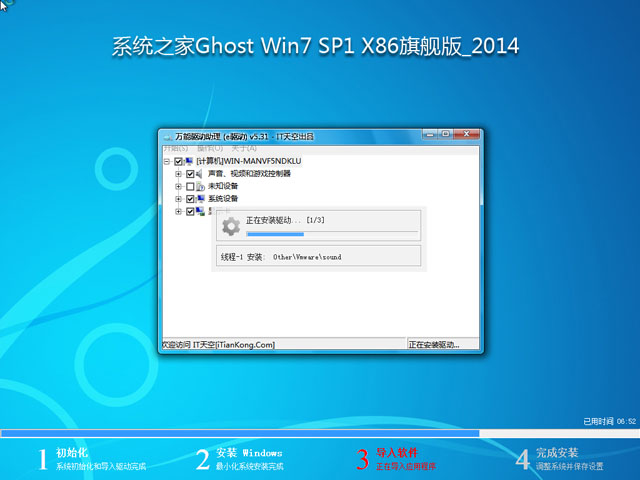Select the [计算机]WIN-MANVF5NDKLU tree label

249,161
